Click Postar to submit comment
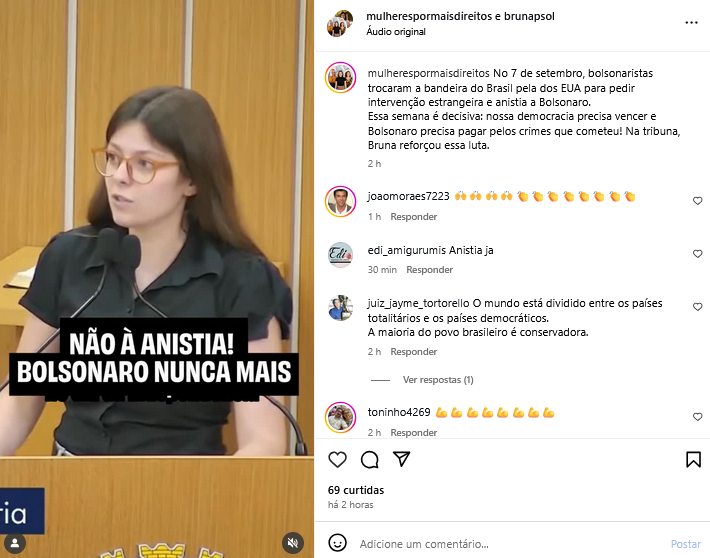The image size is (710, 558). [686, 544]
